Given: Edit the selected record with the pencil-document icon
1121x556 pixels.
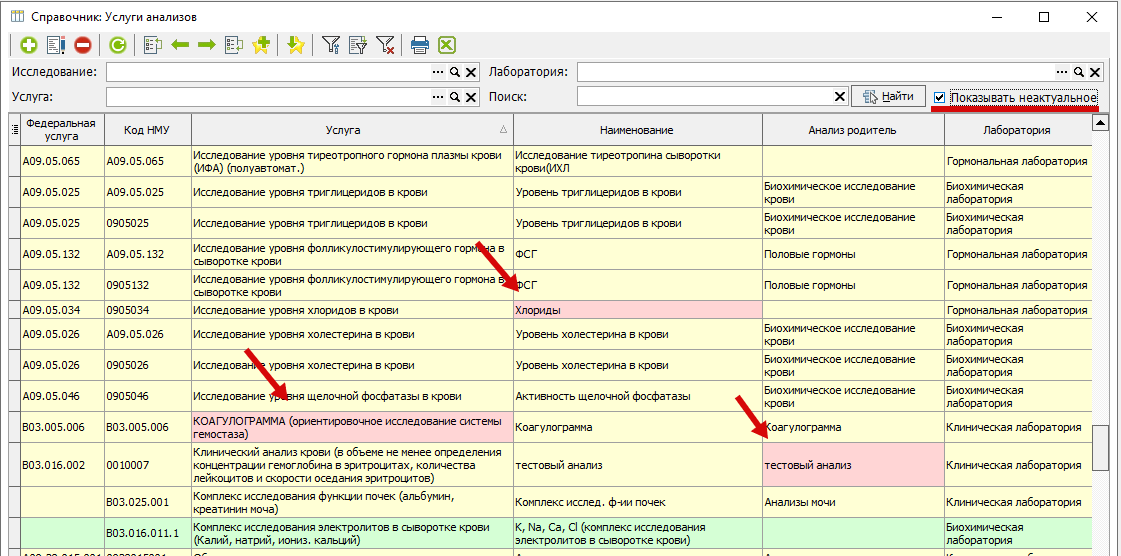Looking at the screenshot, I should 56,46.
